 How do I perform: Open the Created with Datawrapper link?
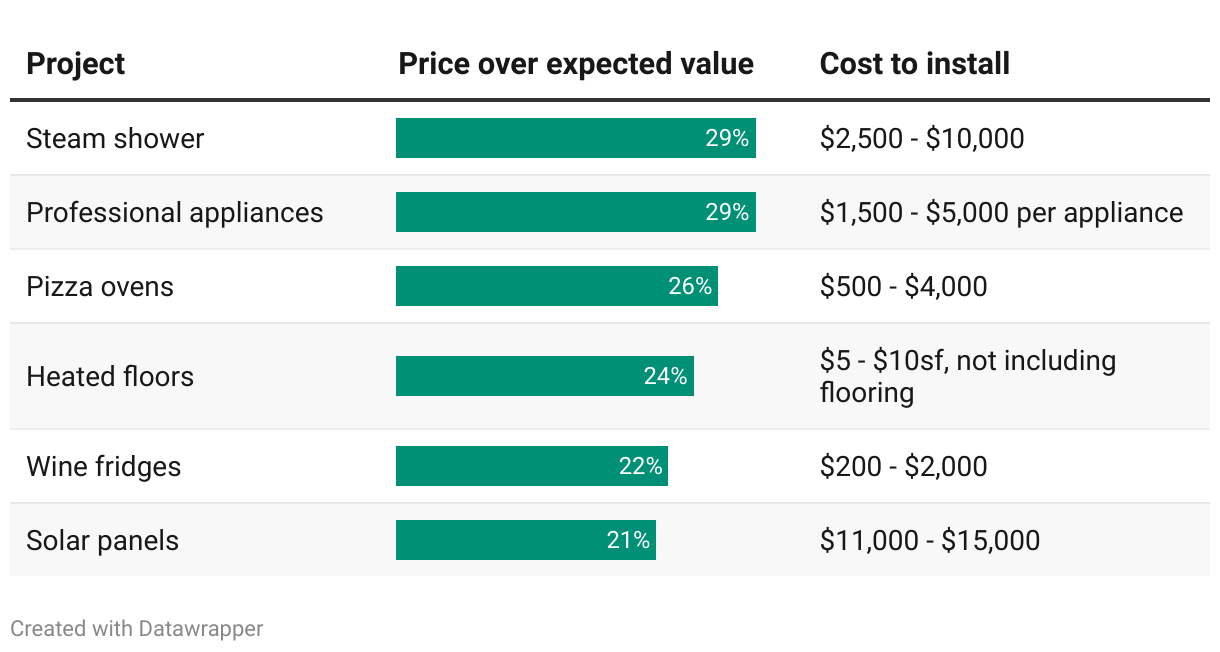click(137, 629)
